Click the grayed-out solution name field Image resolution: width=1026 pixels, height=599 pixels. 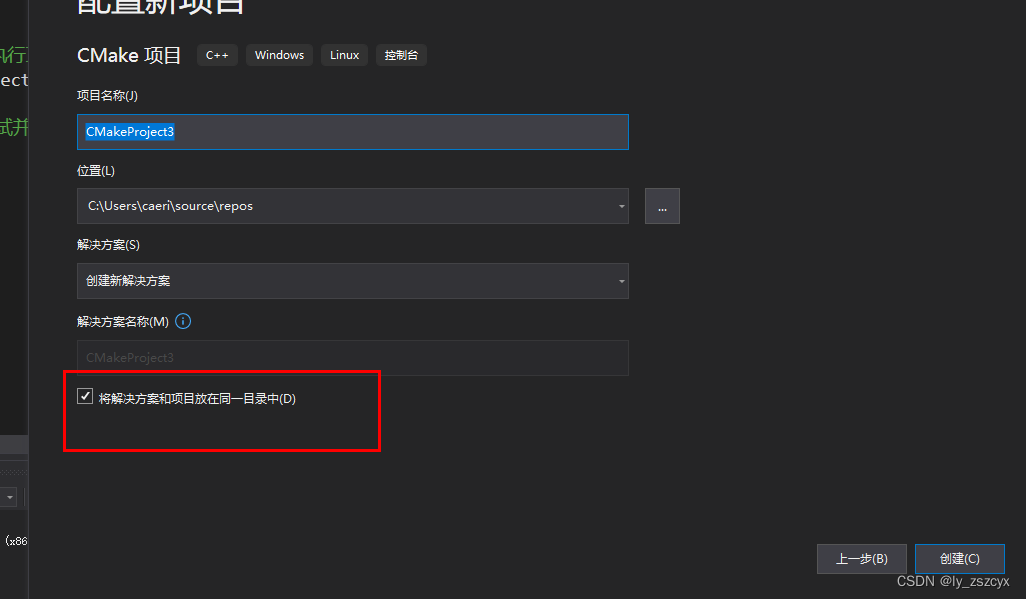(352, 358)
